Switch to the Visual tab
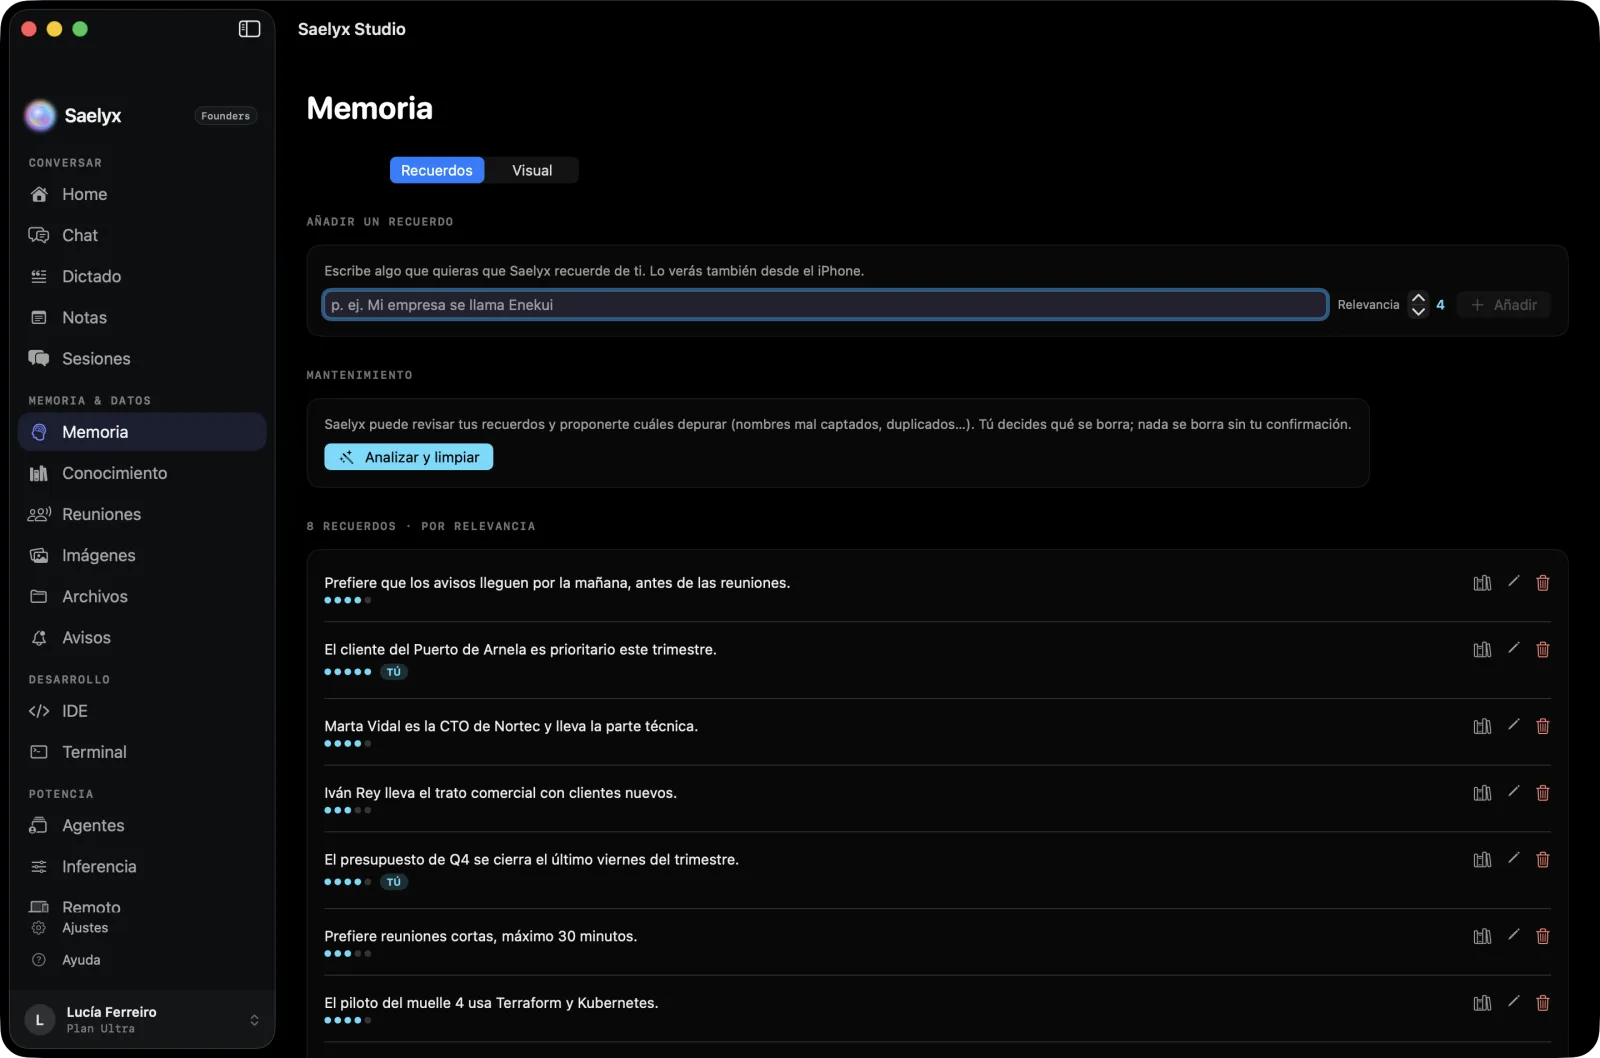This screenshot has width=1600, height=1058. (532, 170)
